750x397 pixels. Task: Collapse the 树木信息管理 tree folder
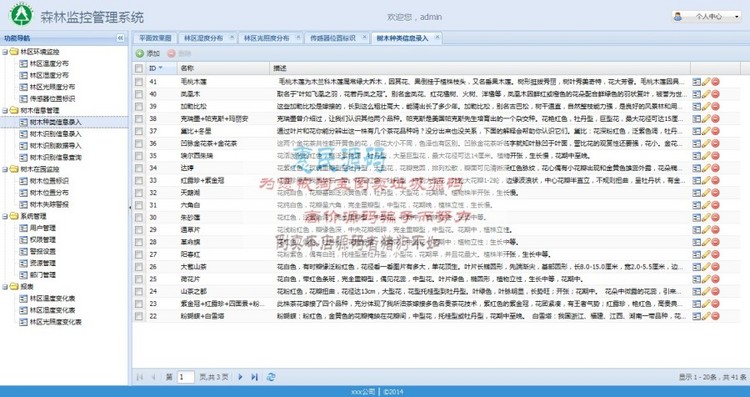tap(5, 110)
